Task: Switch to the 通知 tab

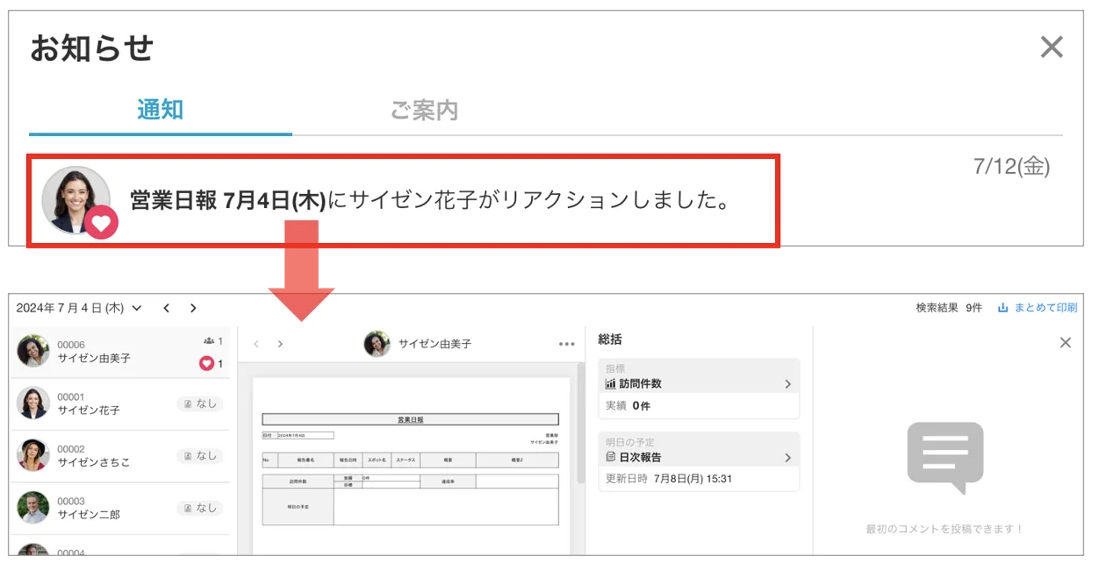Action: click(x=160, y=110)
